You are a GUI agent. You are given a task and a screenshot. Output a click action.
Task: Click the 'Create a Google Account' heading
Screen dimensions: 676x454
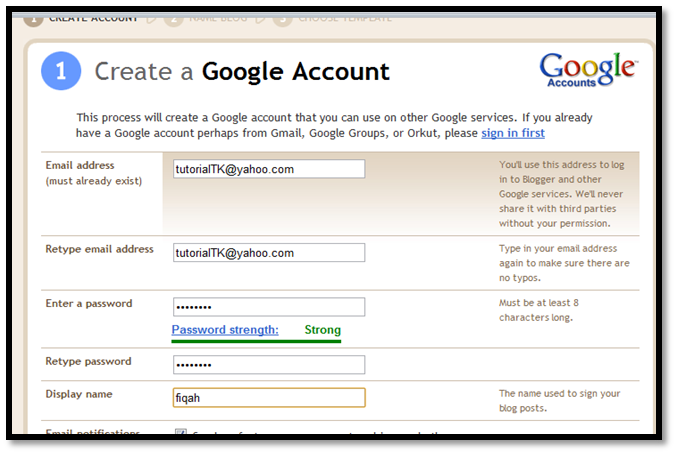coord(242,71)
